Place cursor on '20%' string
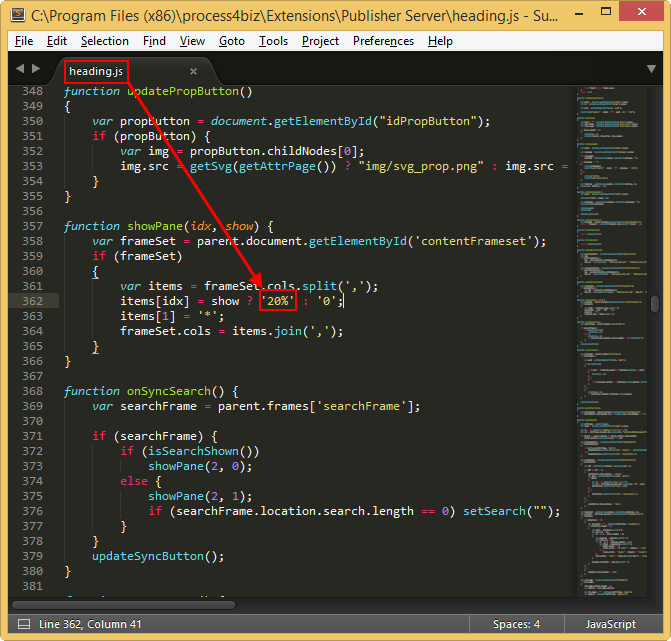This screenshot has height=641, width=671. (278, 301)
